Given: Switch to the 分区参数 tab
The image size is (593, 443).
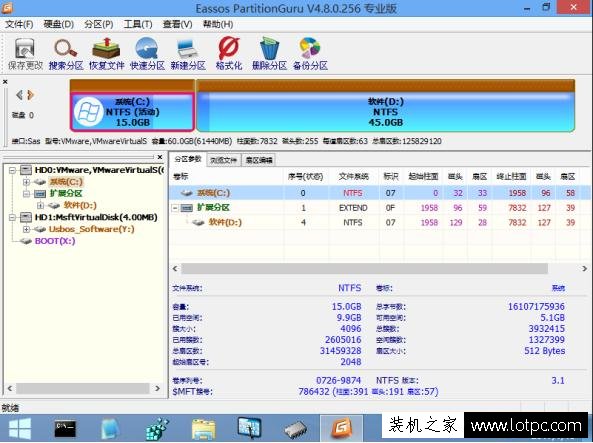Looking at the screenshot, I should point(188,159).
